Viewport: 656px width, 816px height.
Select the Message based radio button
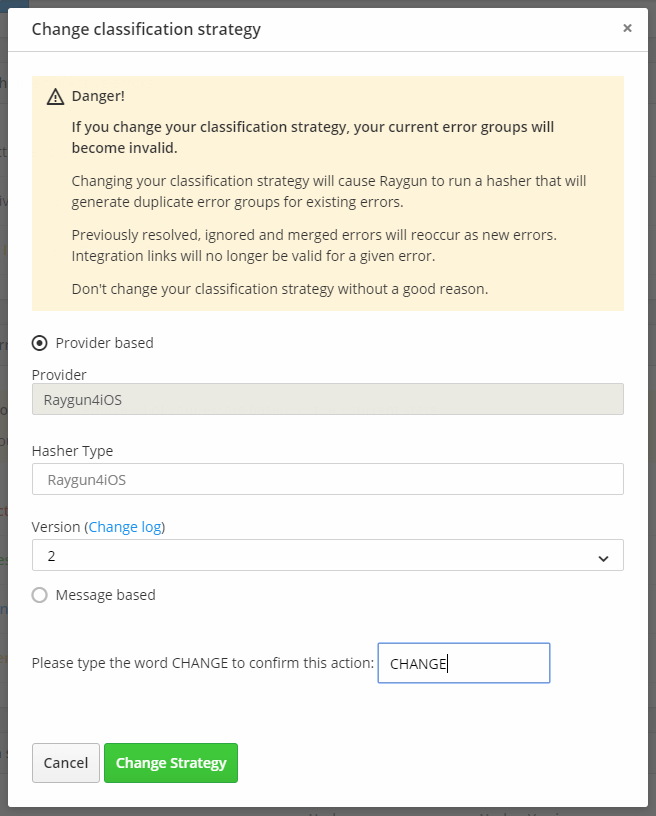(39, 594)
